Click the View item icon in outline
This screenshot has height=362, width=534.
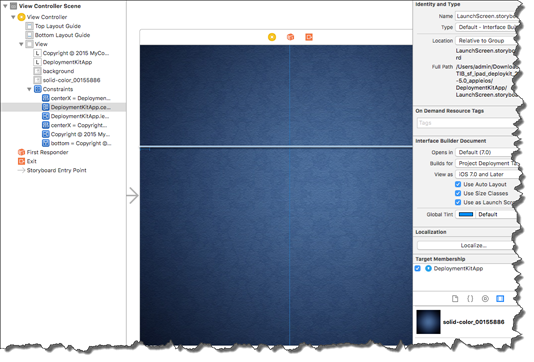30,44
